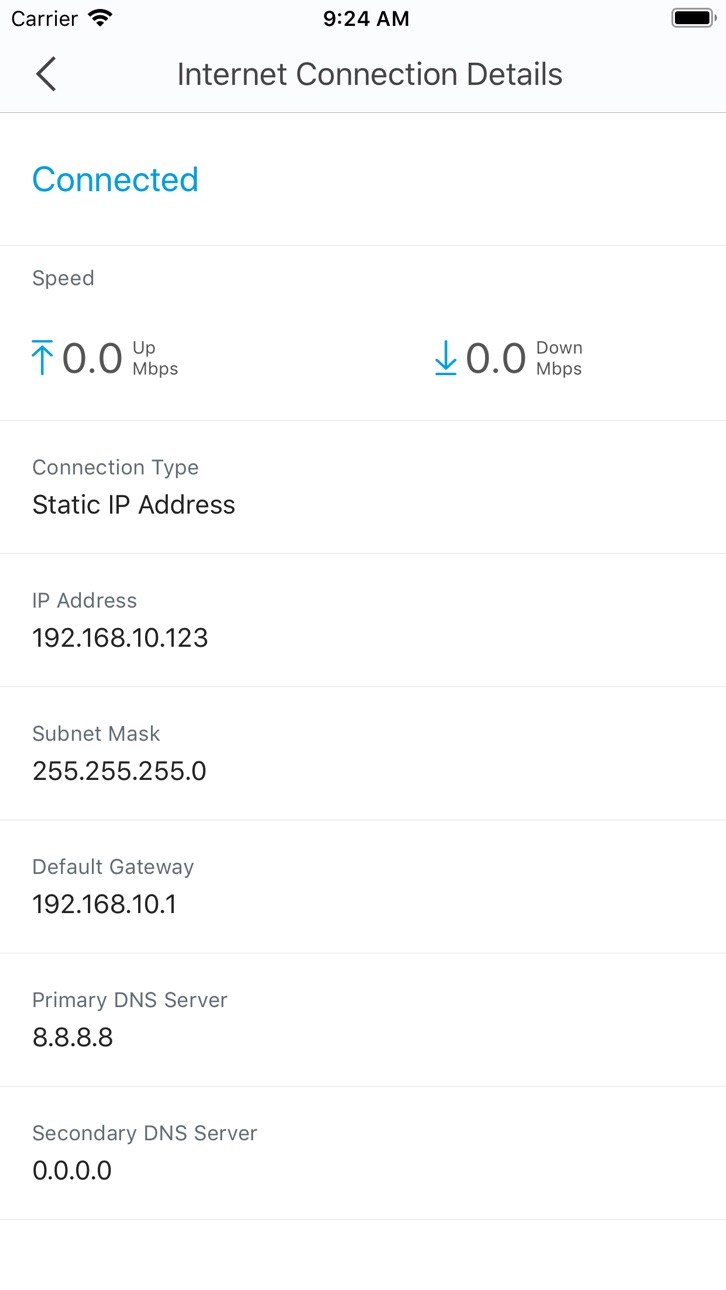The width and height of the screenshot is (726, 1290).
Task: Select the Internet Connection Details title
Action: (x=370, y=74)
